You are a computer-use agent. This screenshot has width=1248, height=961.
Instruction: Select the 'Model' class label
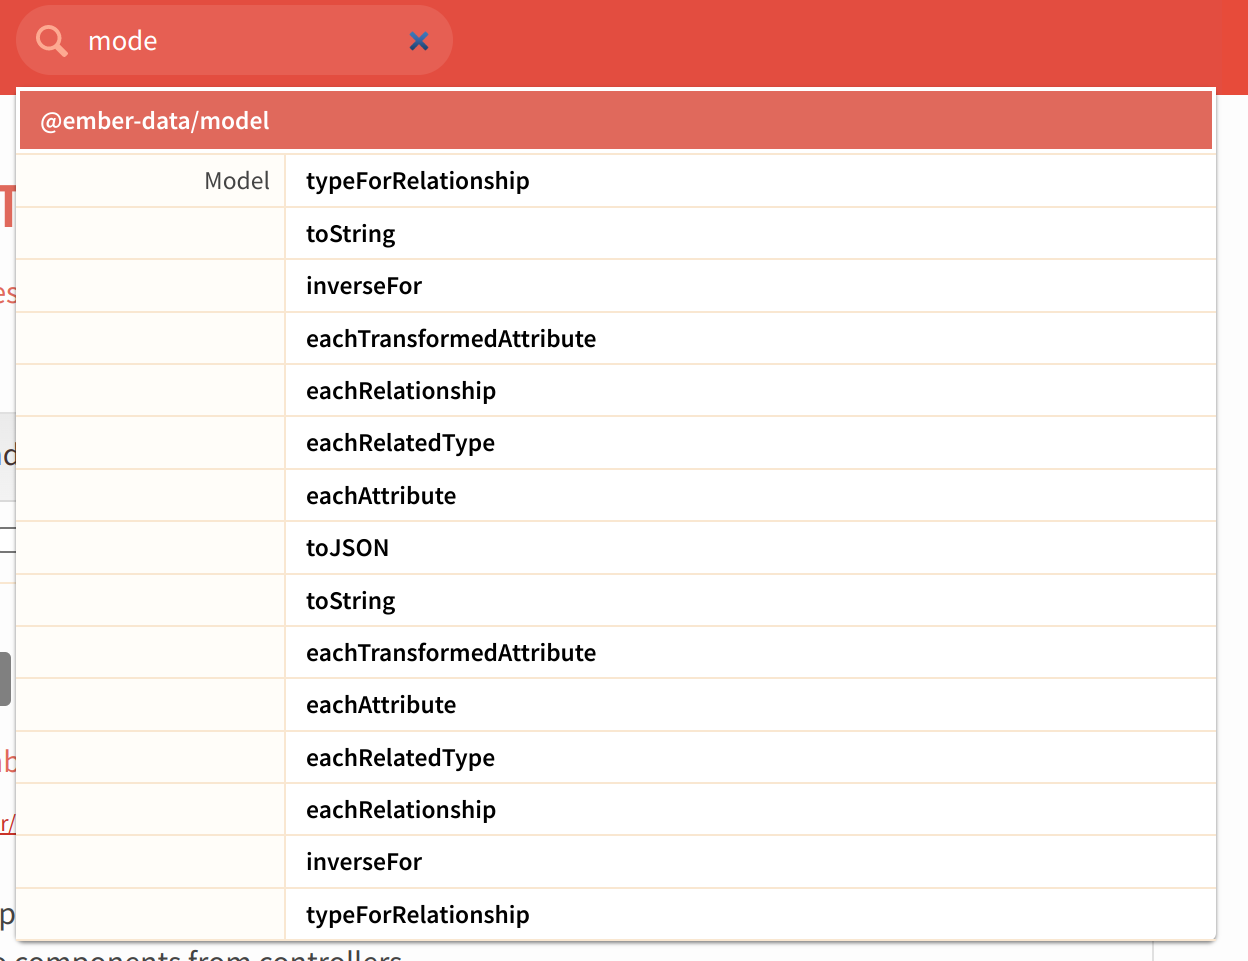point(237,181)
